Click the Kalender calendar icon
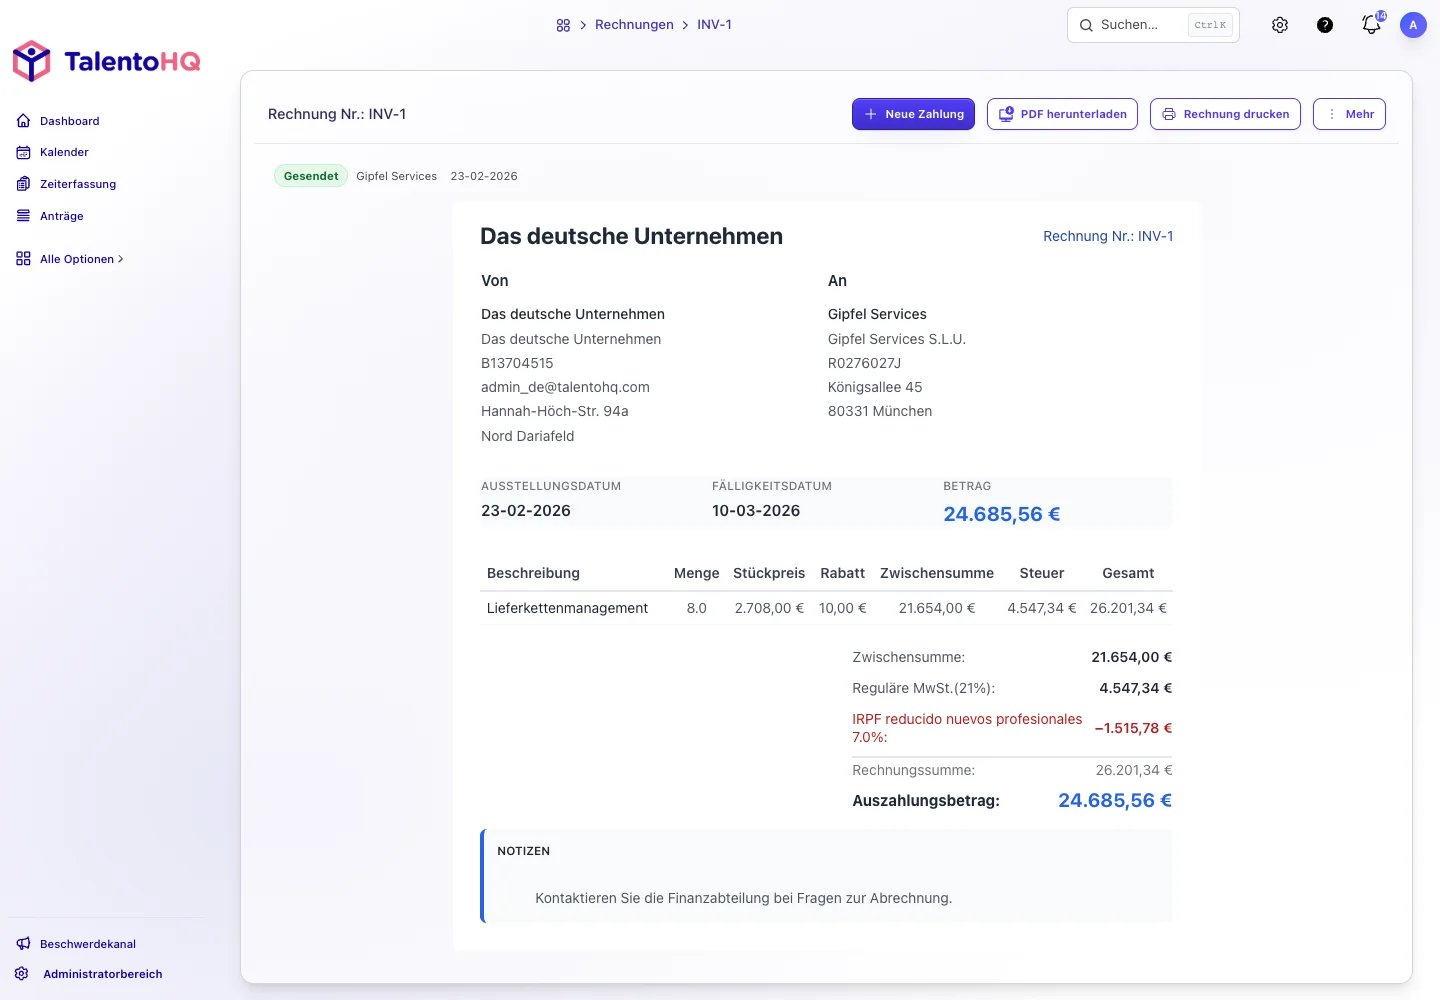 click(23, 152)
